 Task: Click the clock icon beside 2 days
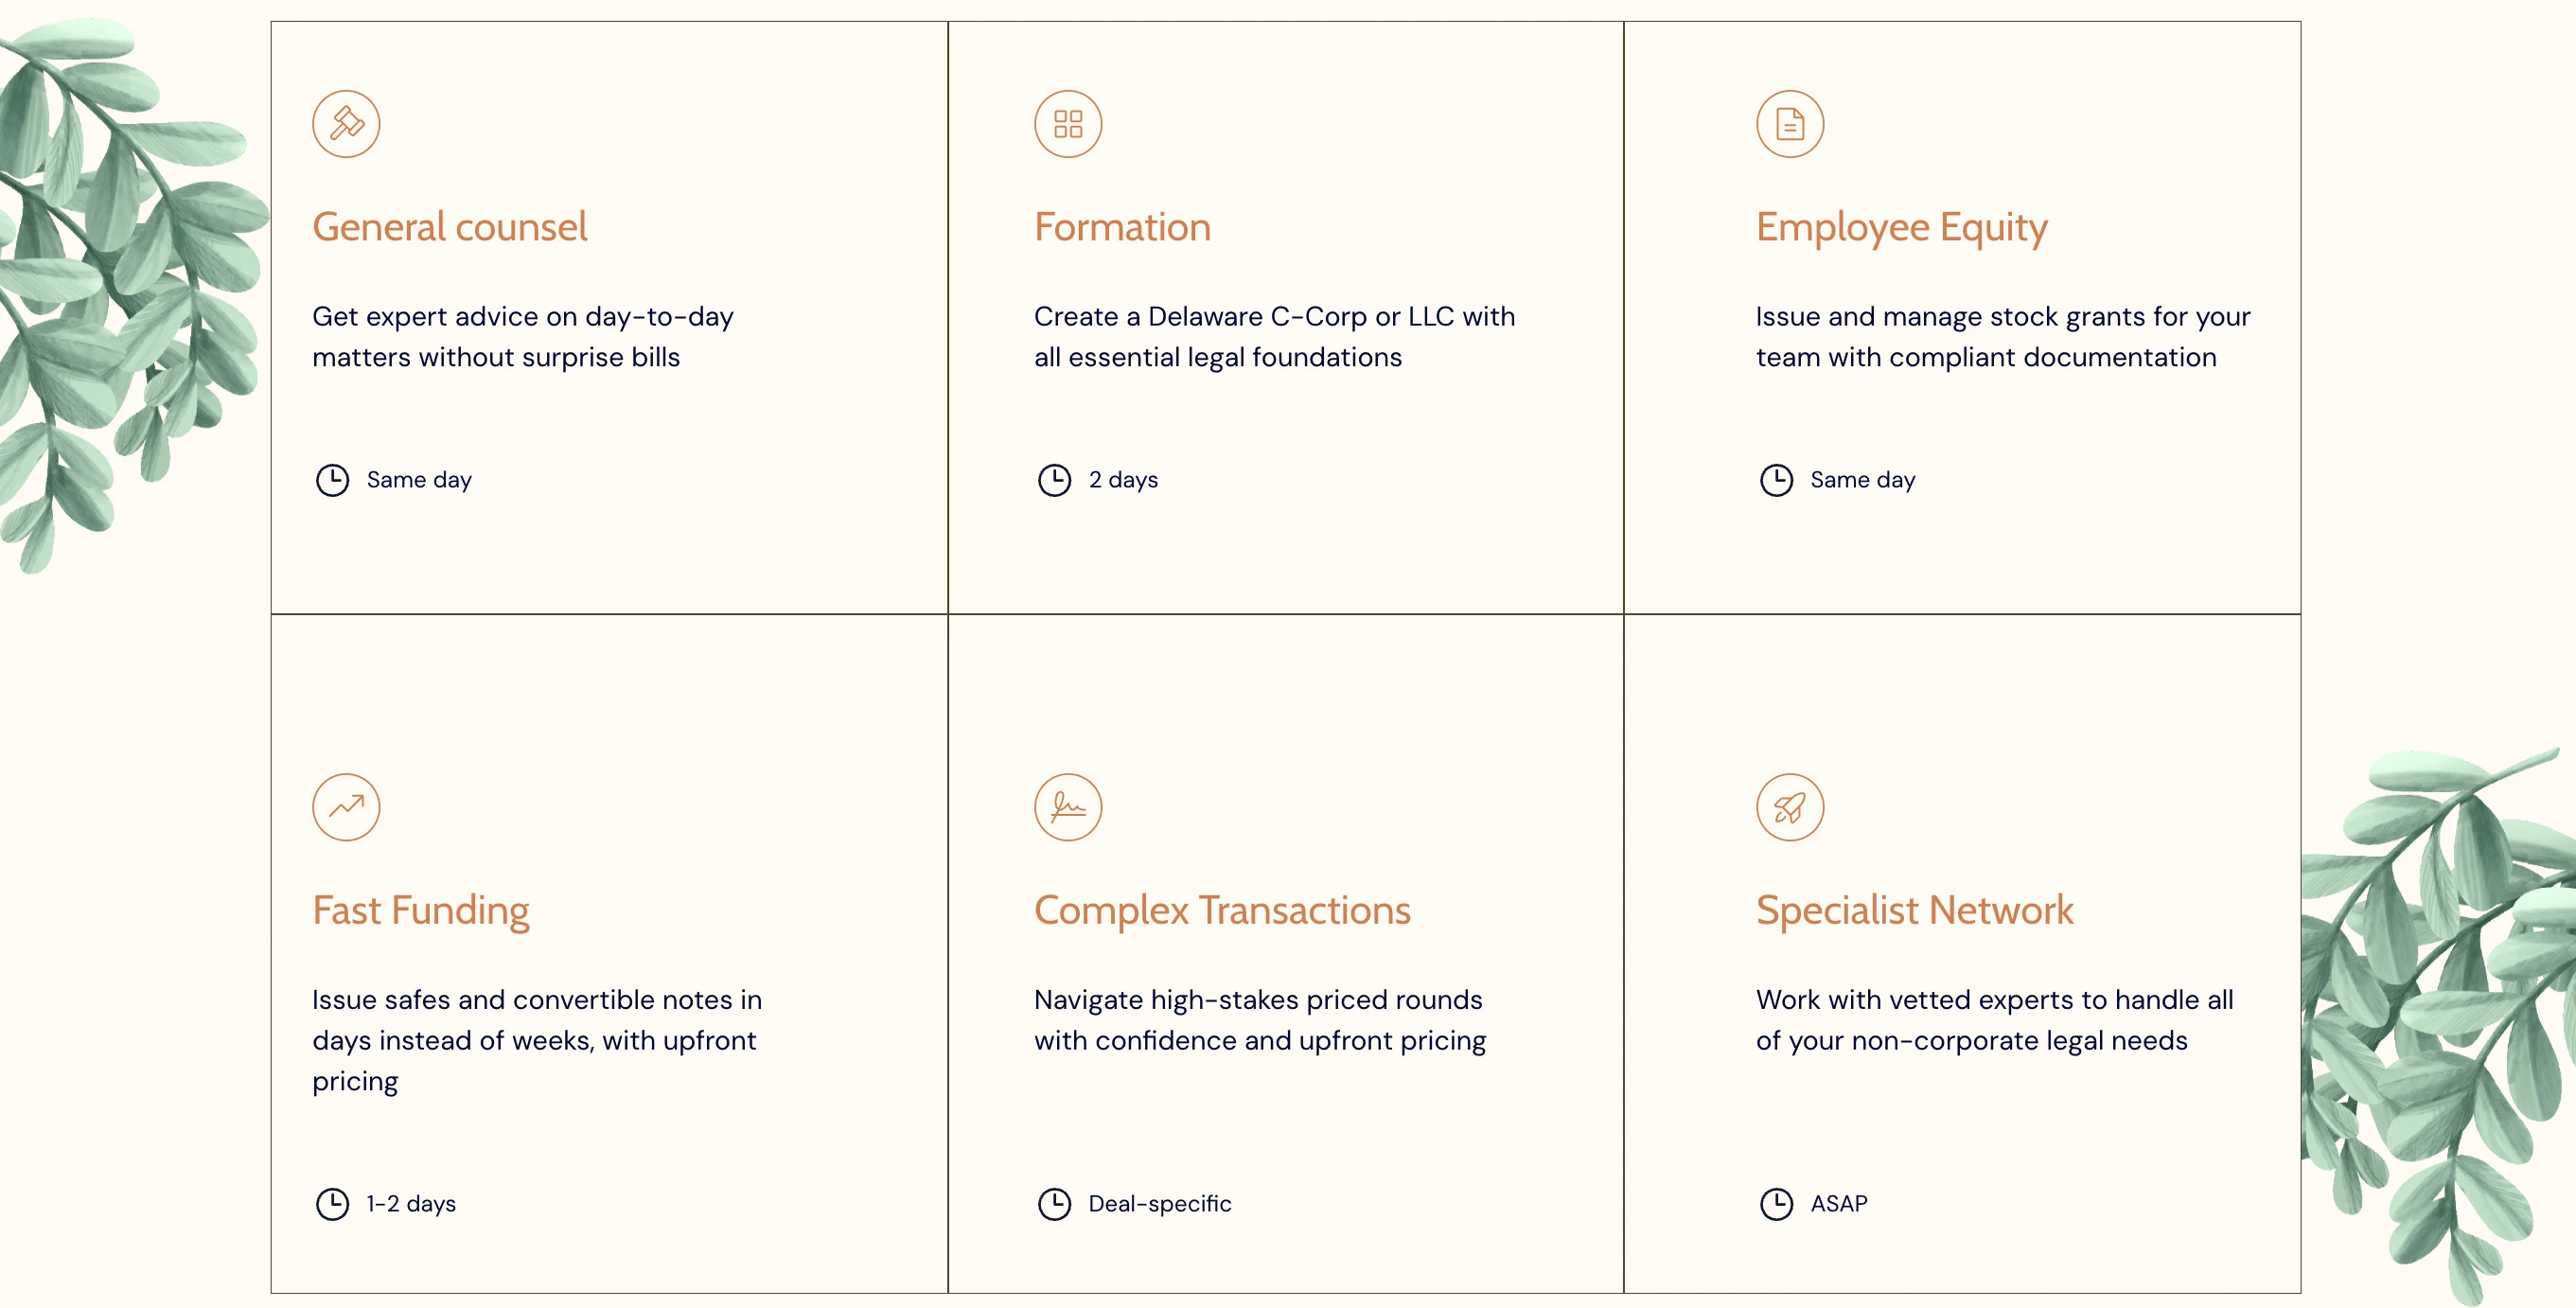[1054, 480]
